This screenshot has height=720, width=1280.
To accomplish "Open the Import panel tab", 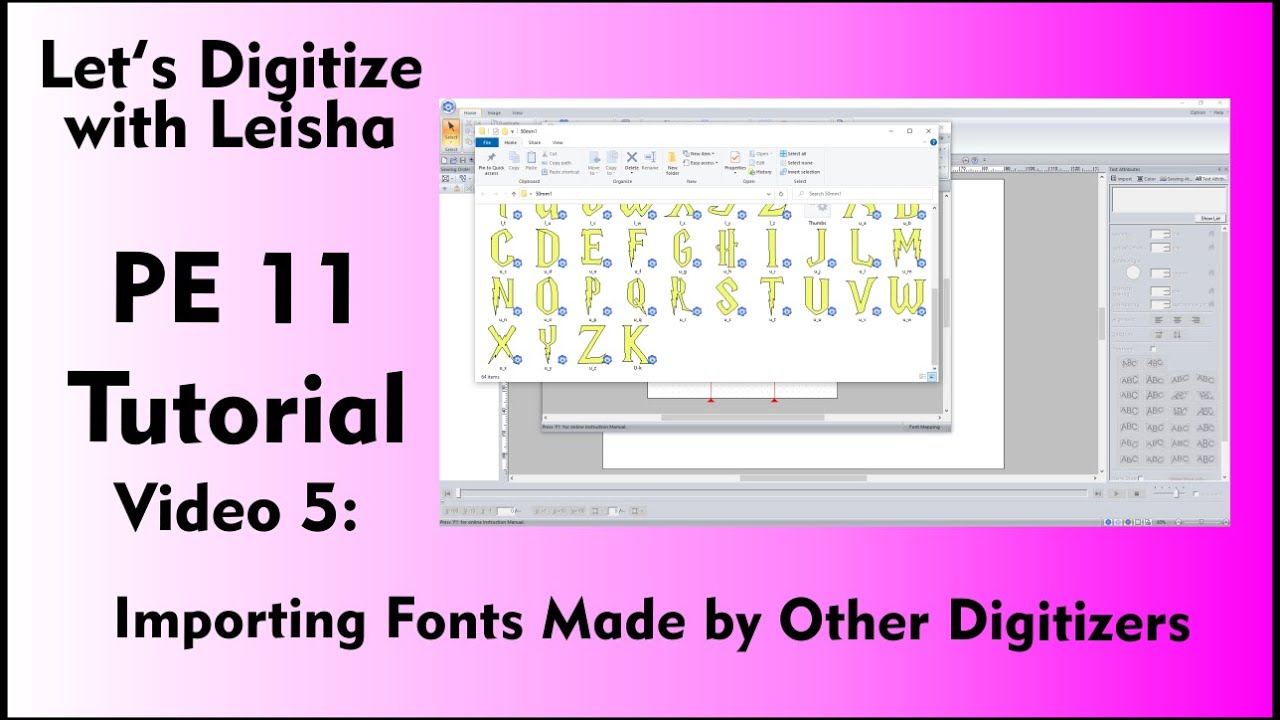I will tap(1121, 179).
